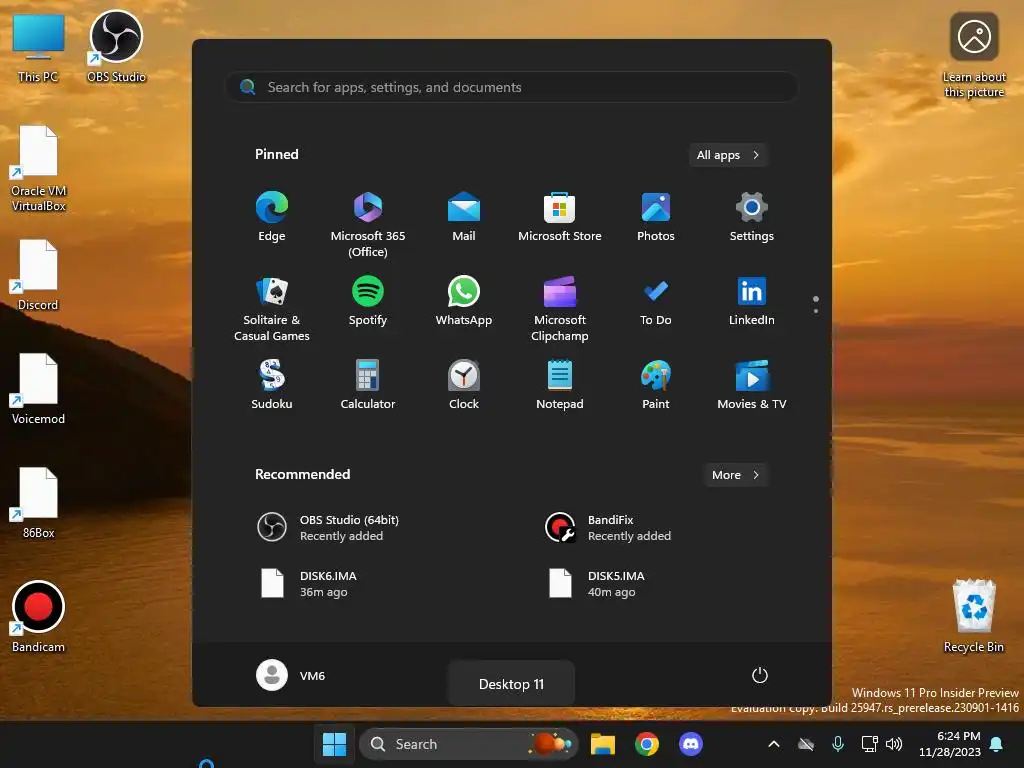Viewport: 1024px width, 768px height.
Task: Launch Spotify
Action: coord(368,301)
